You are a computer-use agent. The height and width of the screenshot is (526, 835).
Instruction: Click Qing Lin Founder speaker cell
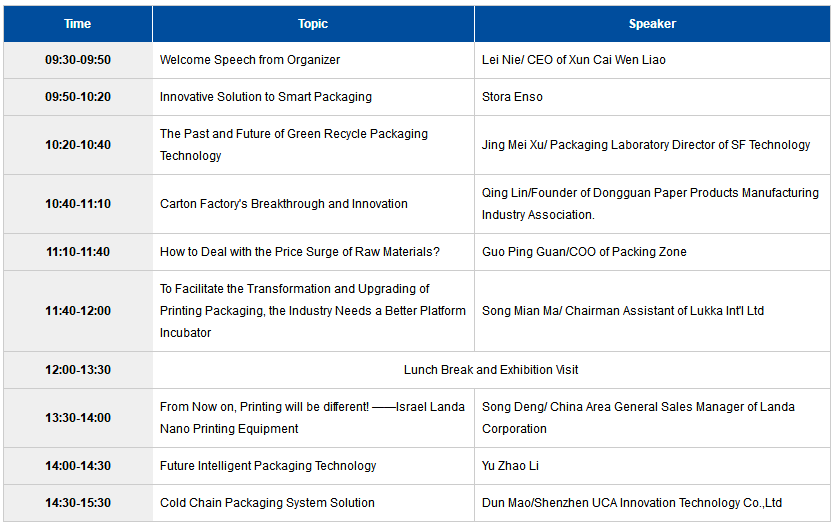coord(650,204)
